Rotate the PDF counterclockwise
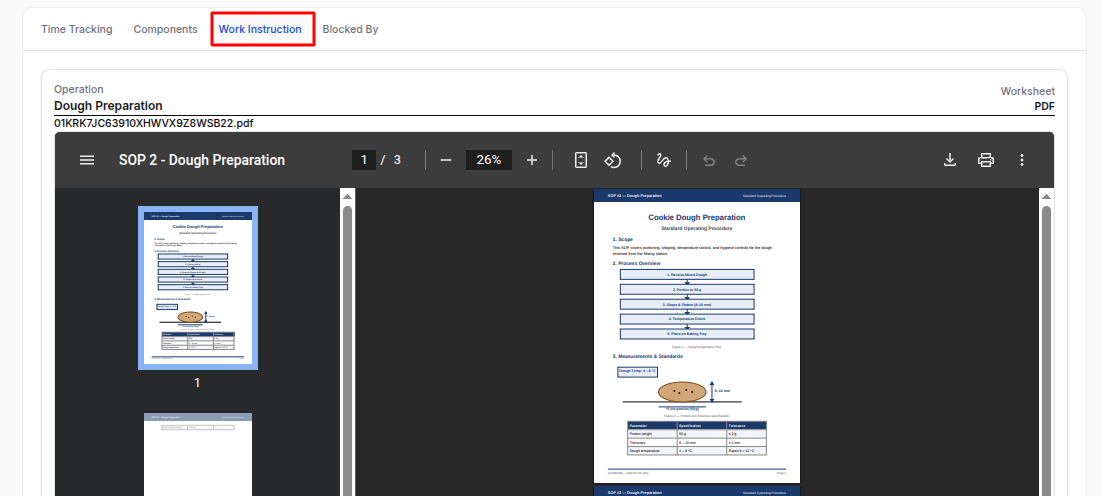This screenshot has height=496, width=1102. click(613, 160)
